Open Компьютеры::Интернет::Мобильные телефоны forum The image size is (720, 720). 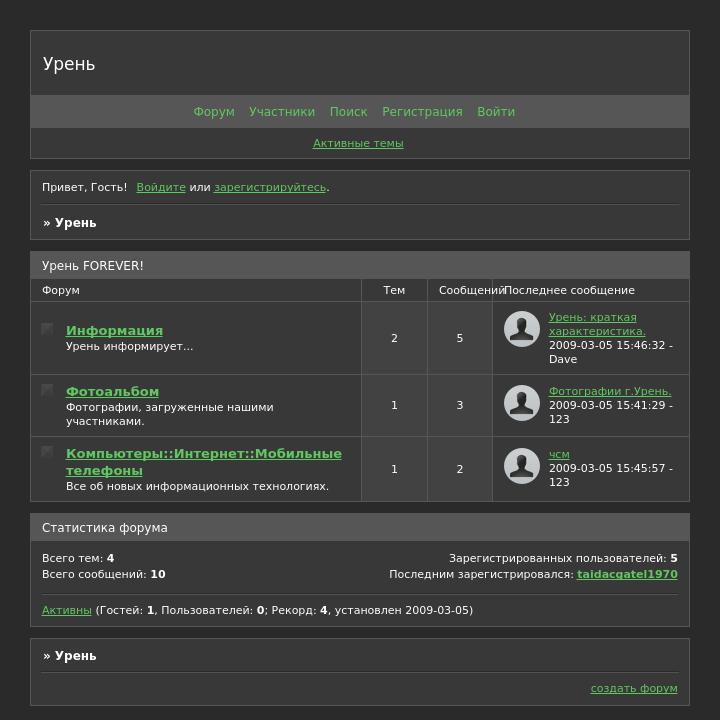tap(204, 462)
